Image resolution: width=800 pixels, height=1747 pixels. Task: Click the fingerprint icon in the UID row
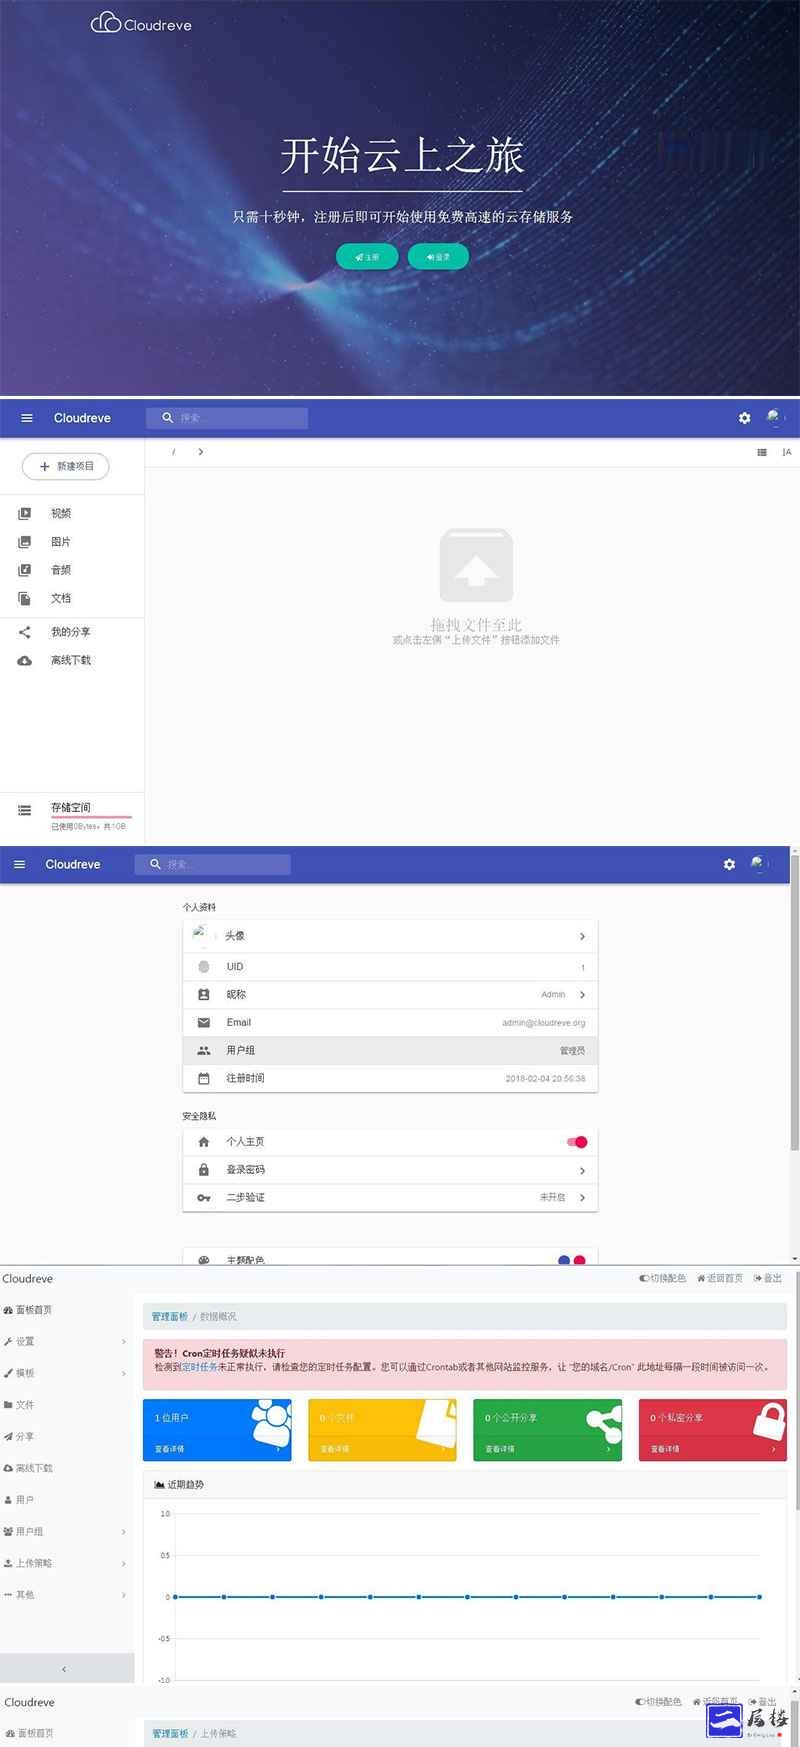coord(204,967)
